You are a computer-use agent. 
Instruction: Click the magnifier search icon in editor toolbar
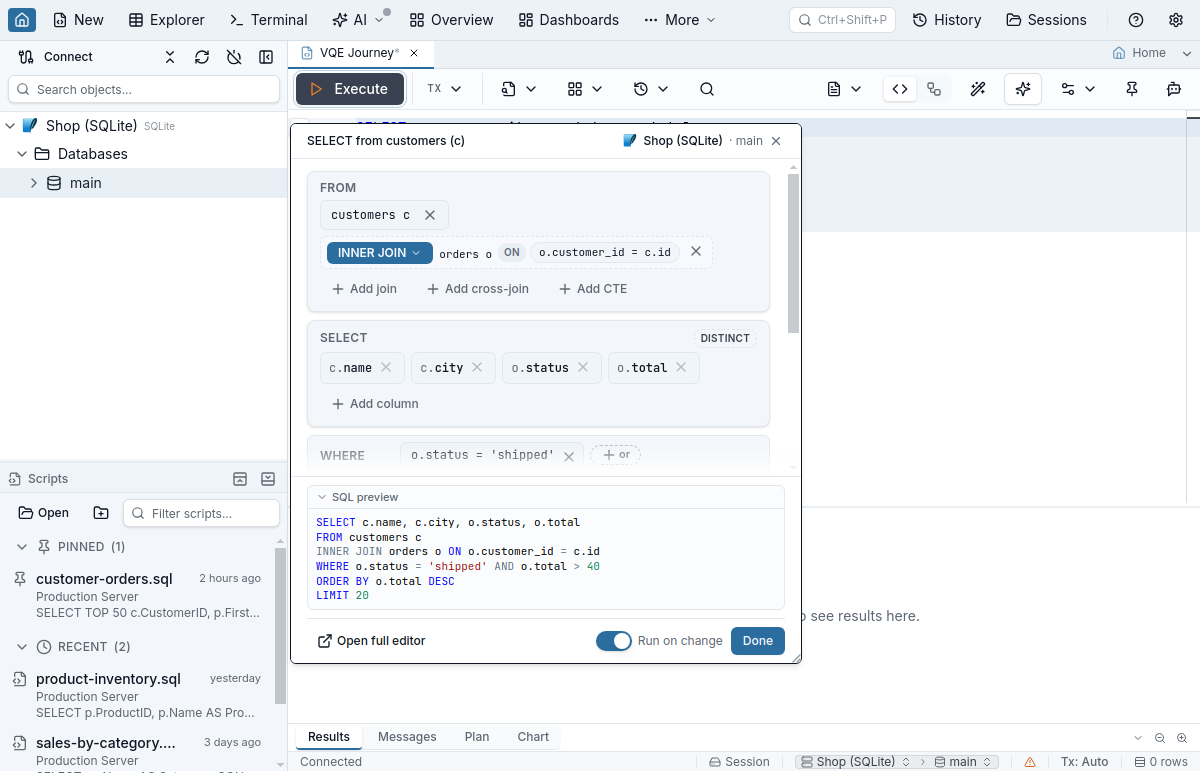pyautogui.click(x=707, y=89)
